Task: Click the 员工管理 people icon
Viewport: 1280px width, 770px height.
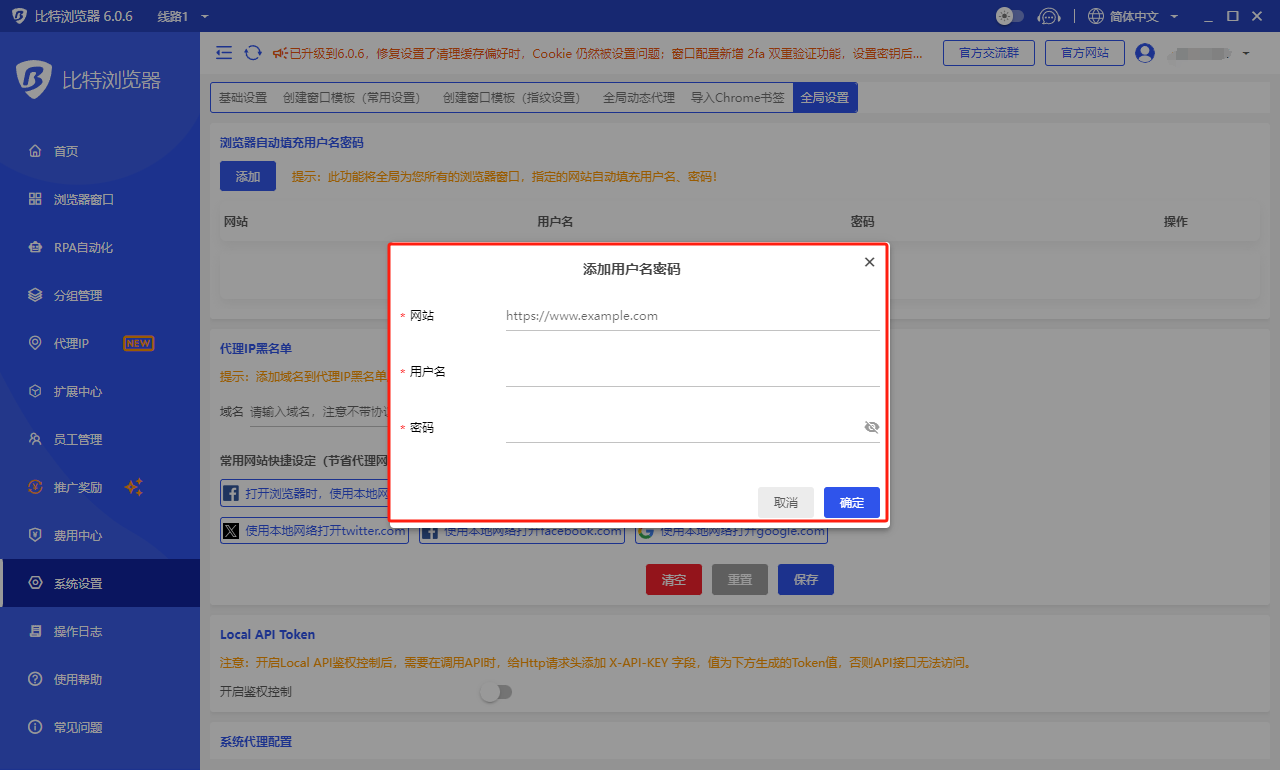Action: [35, 439]
